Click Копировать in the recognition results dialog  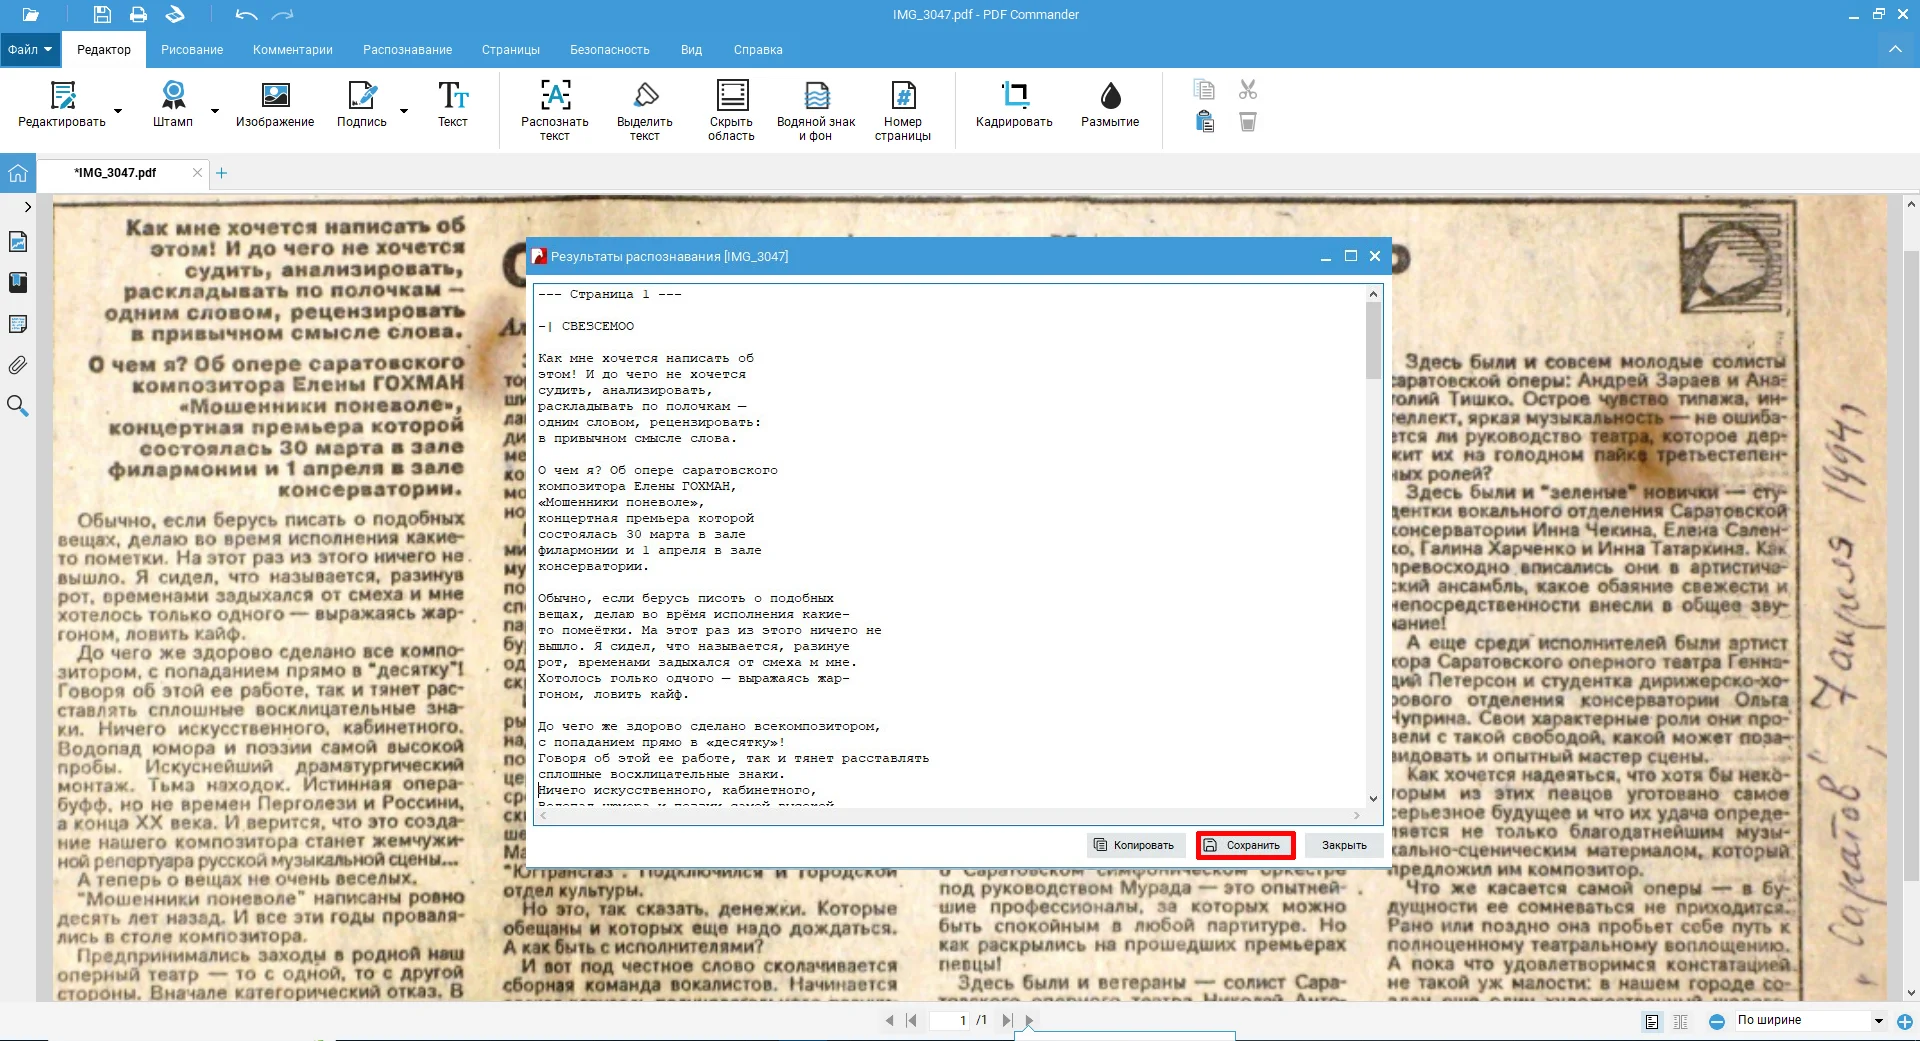[1135, 845]
